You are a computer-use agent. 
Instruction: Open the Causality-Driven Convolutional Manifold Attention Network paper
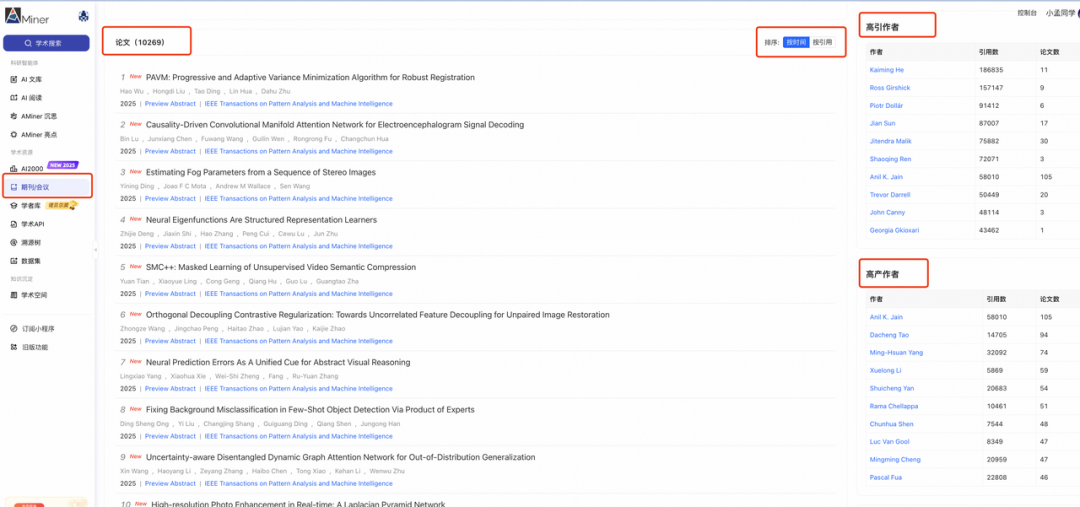335,125
